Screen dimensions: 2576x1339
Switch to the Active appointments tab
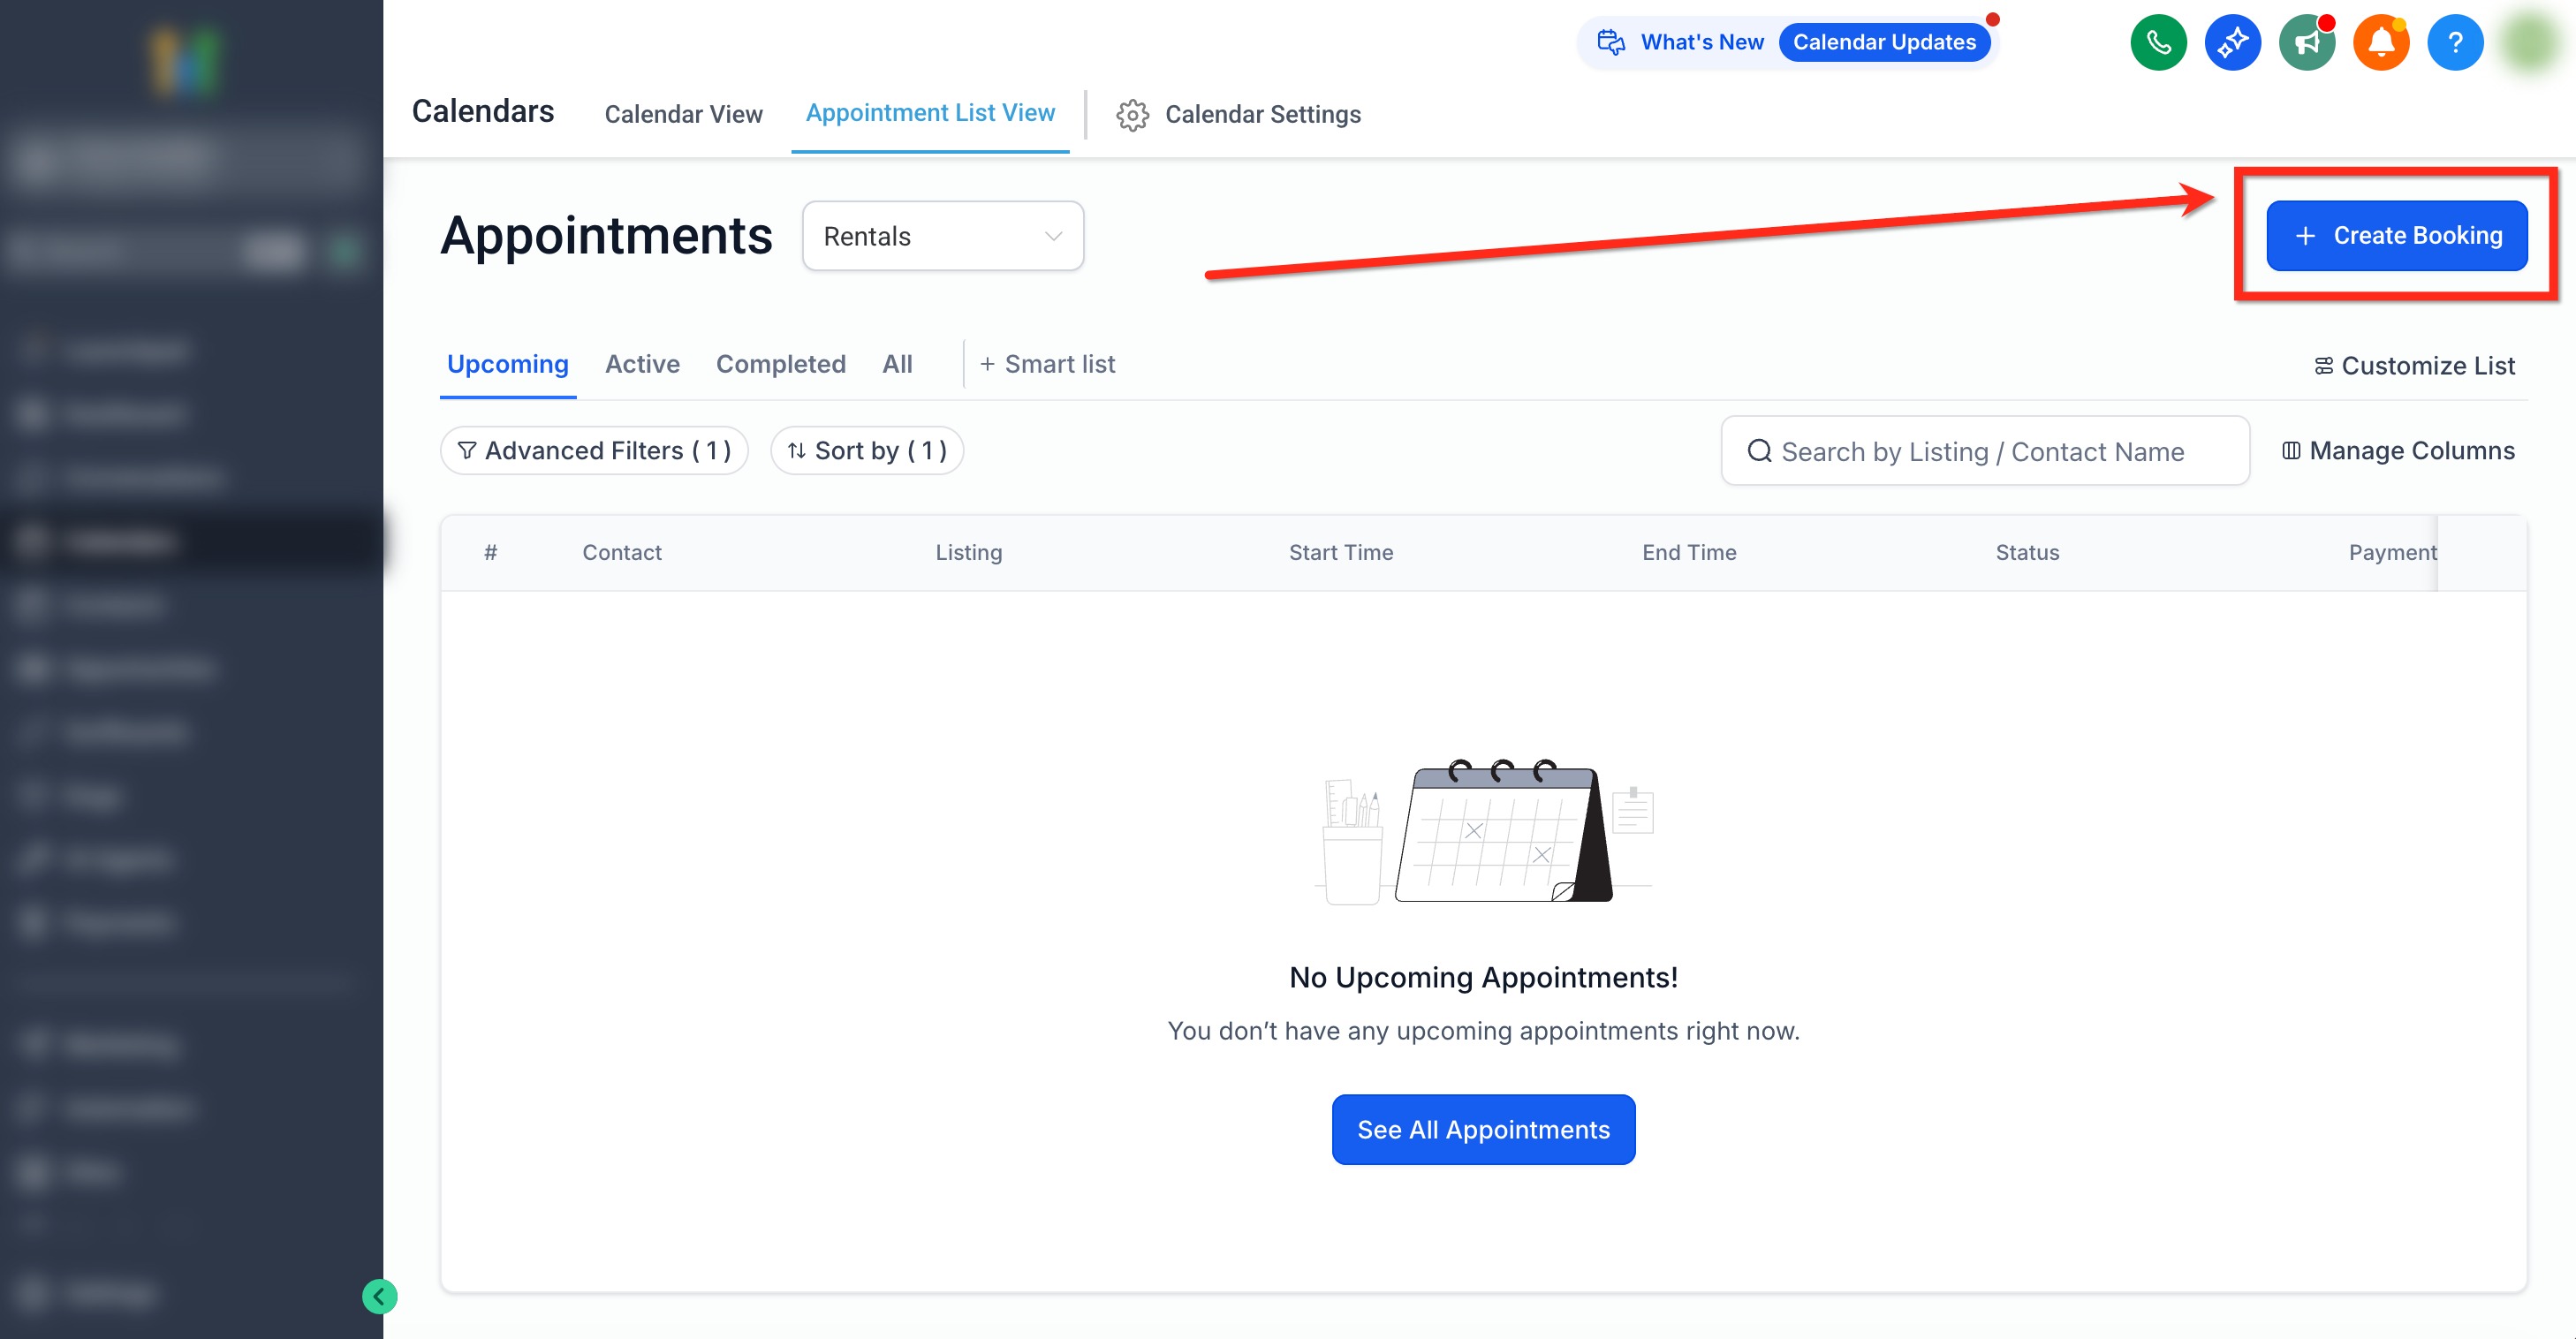[642, 364]
